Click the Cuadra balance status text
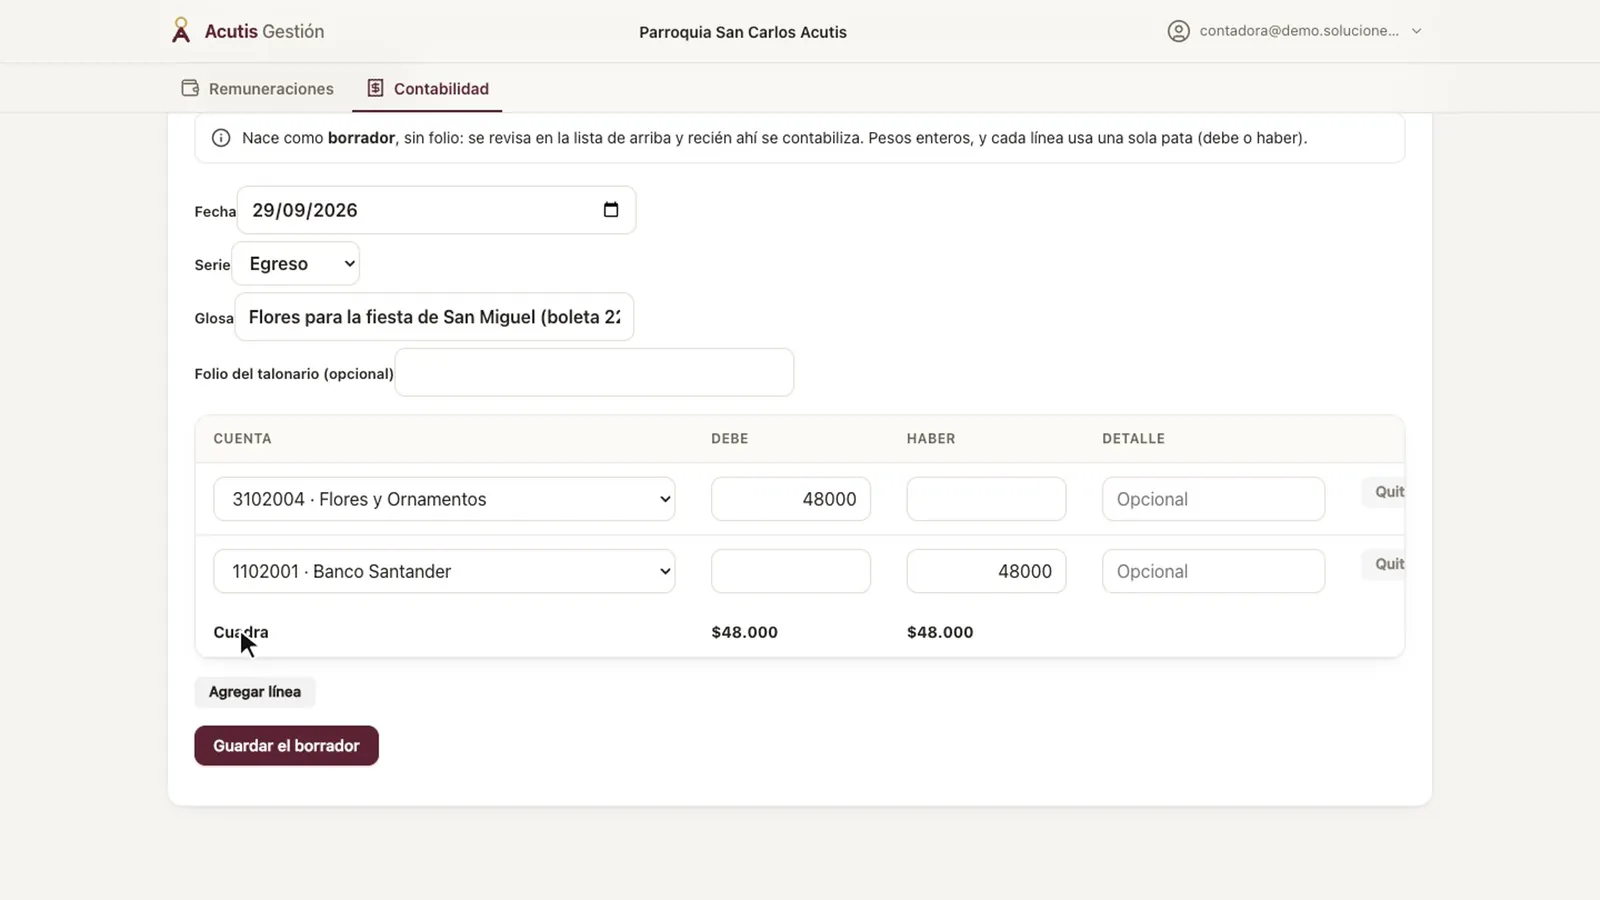This screenshot has width=1600, height=900. (x=241, y=632)
